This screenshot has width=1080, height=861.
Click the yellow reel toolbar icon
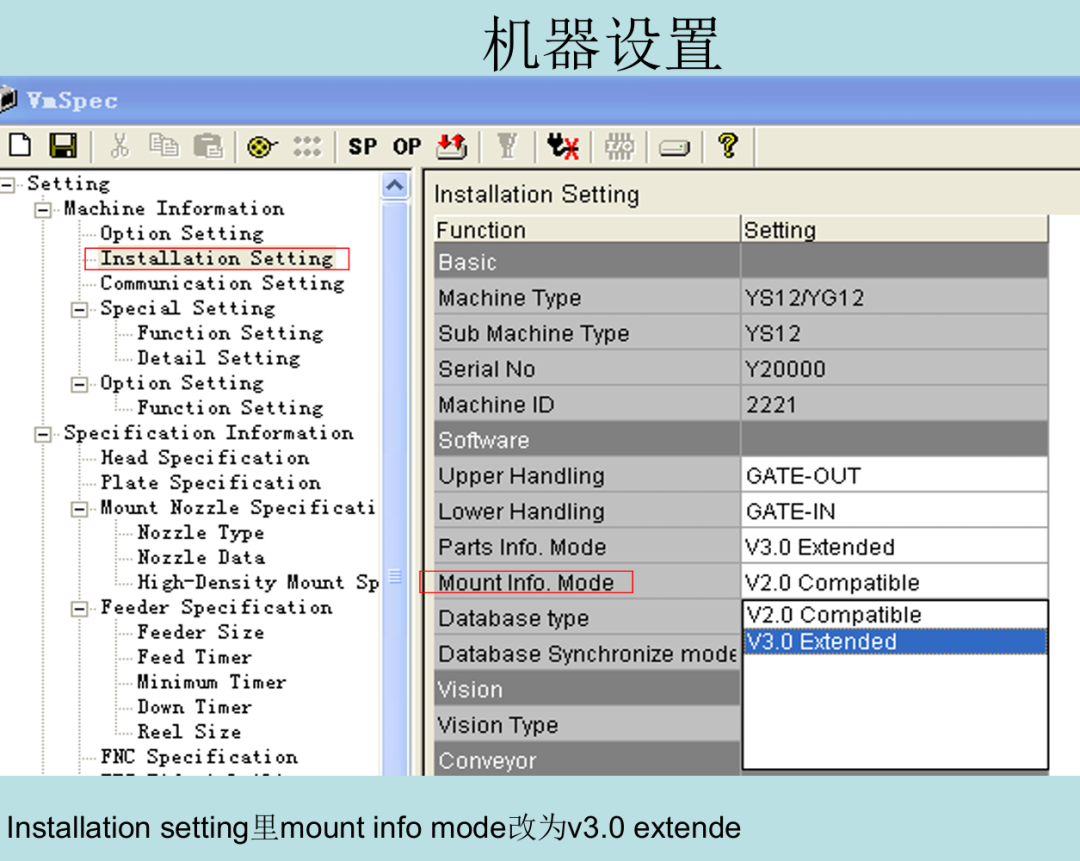pyautogui.click(x=261, y=147)
